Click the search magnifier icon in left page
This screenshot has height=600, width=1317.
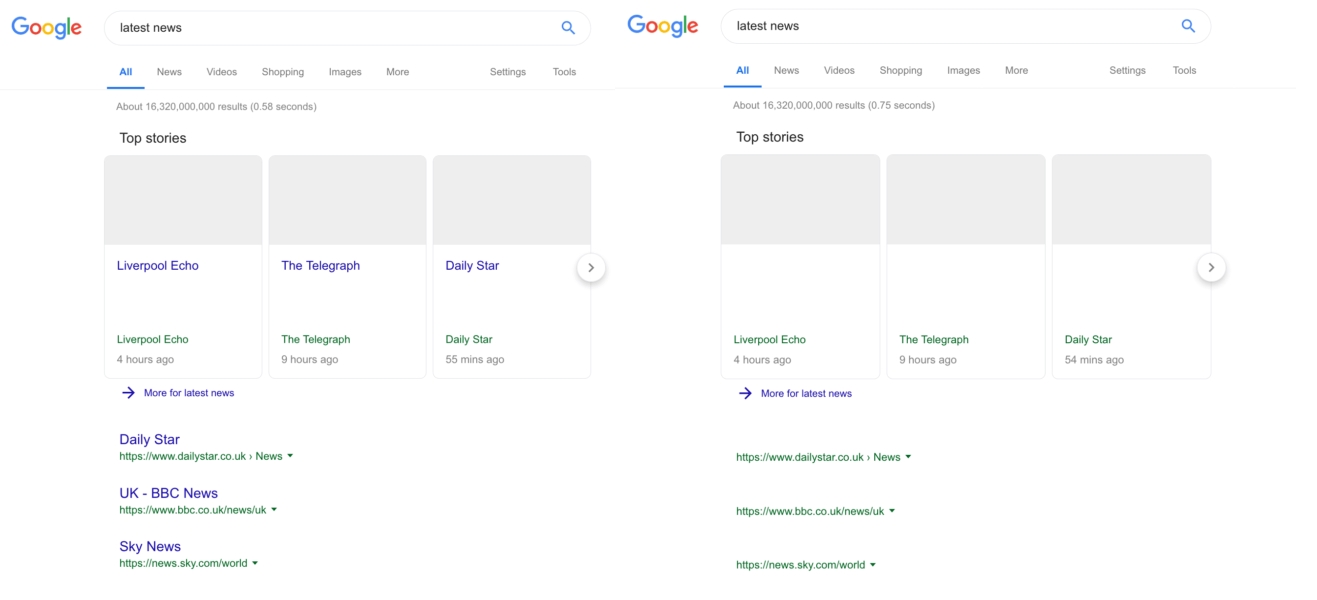(568, 28)
